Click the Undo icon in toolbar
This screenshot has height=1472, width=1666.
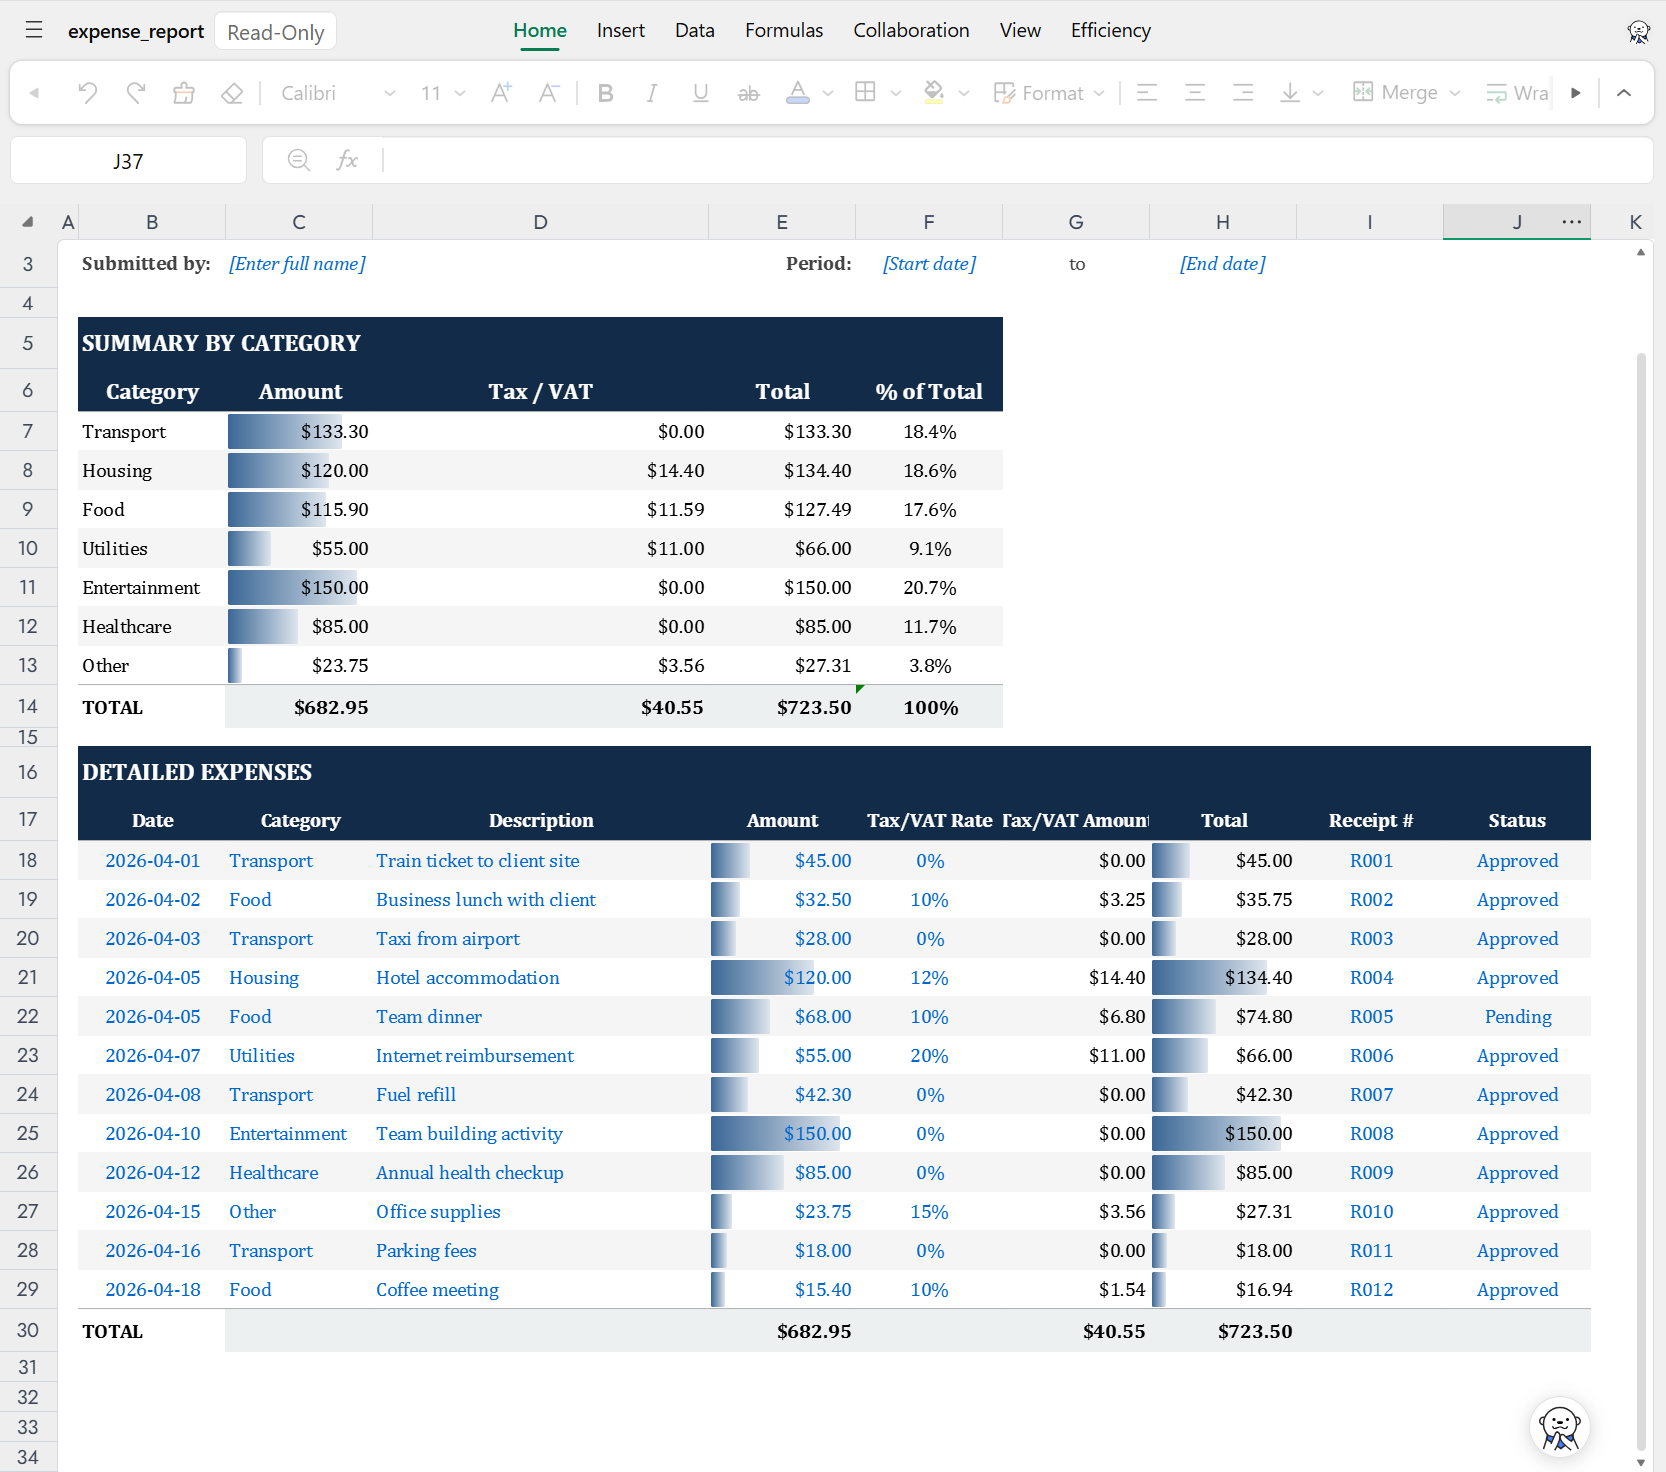click(x=88, y=93)
